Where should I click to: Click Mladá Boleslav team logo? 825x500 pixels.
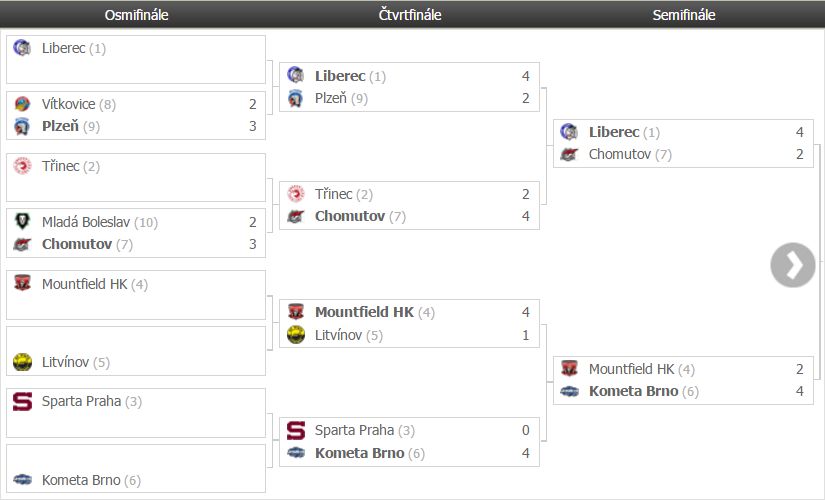click(x=22, y=222)
